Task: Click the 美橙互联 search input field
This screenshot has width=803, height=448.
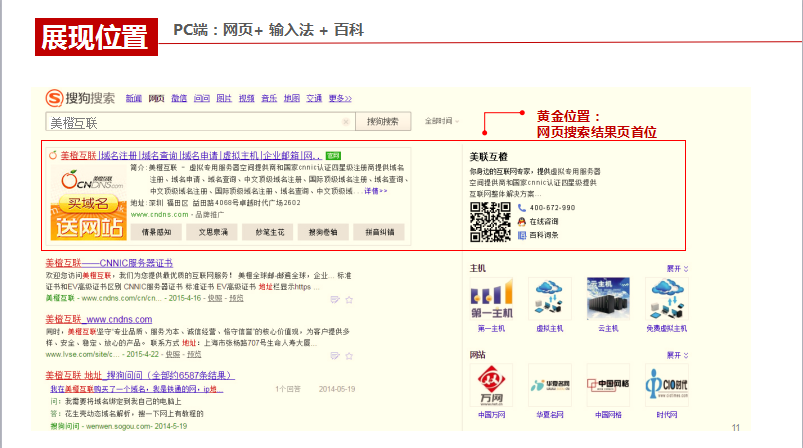Action: [x=200, y=122]
